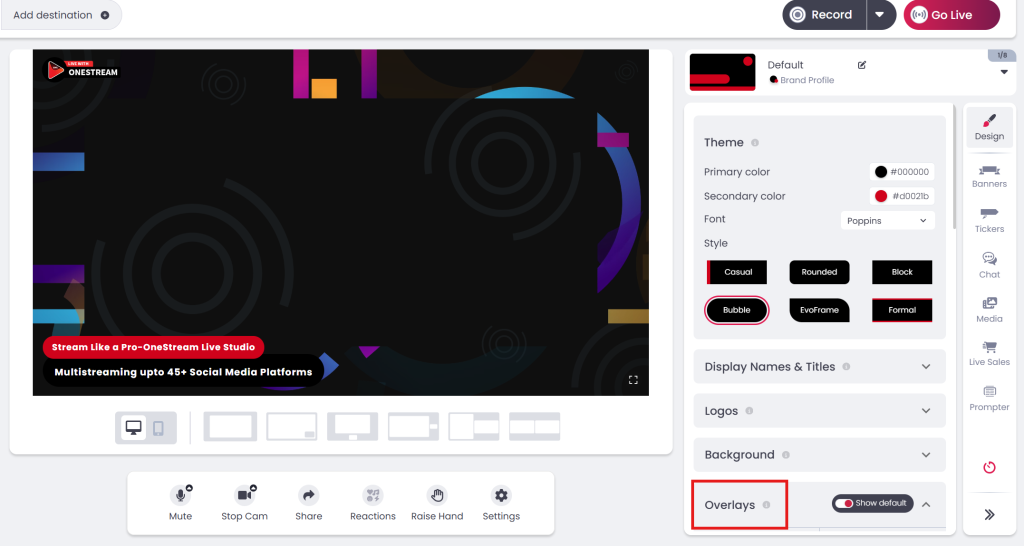Enter fullscreen preview mode
The width and height of the screenshot is (1024, 546).
(x=633, y=380)
